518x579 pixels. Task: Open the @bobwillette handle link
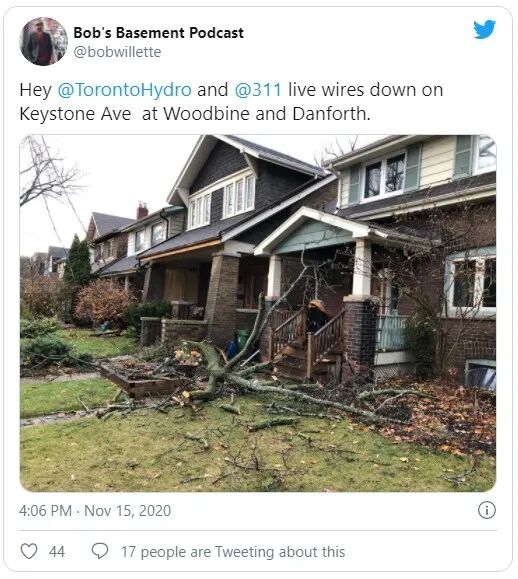[117, 52]
